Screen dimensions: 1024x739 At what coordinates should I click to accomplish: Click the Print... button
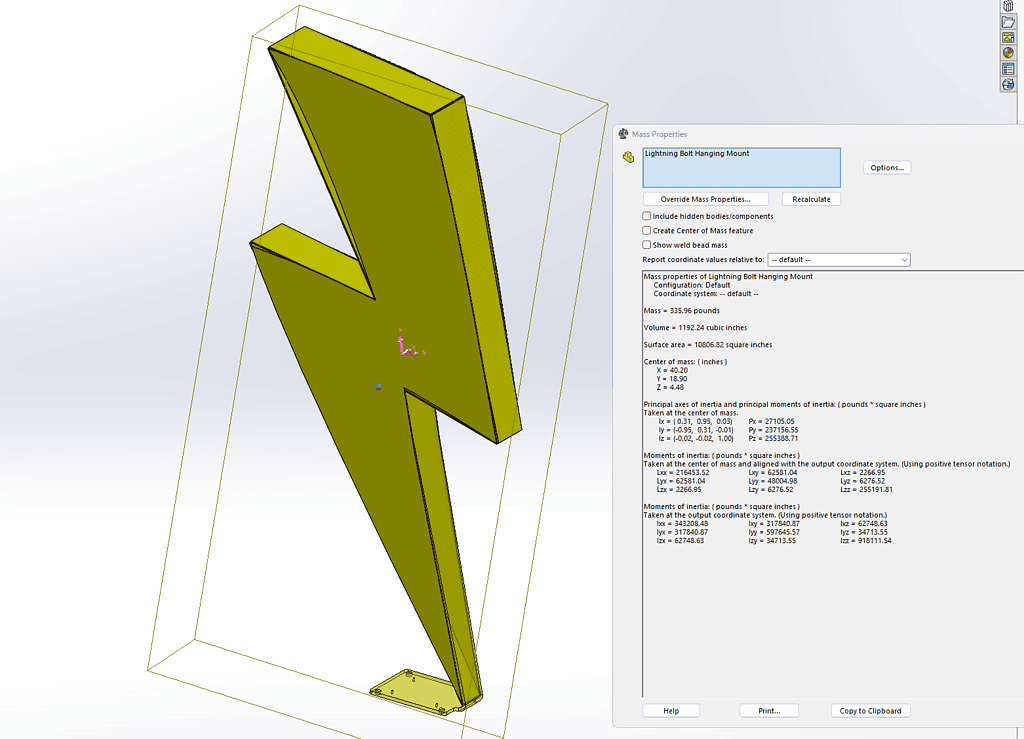pyautogui.click(x=769, y=711)
